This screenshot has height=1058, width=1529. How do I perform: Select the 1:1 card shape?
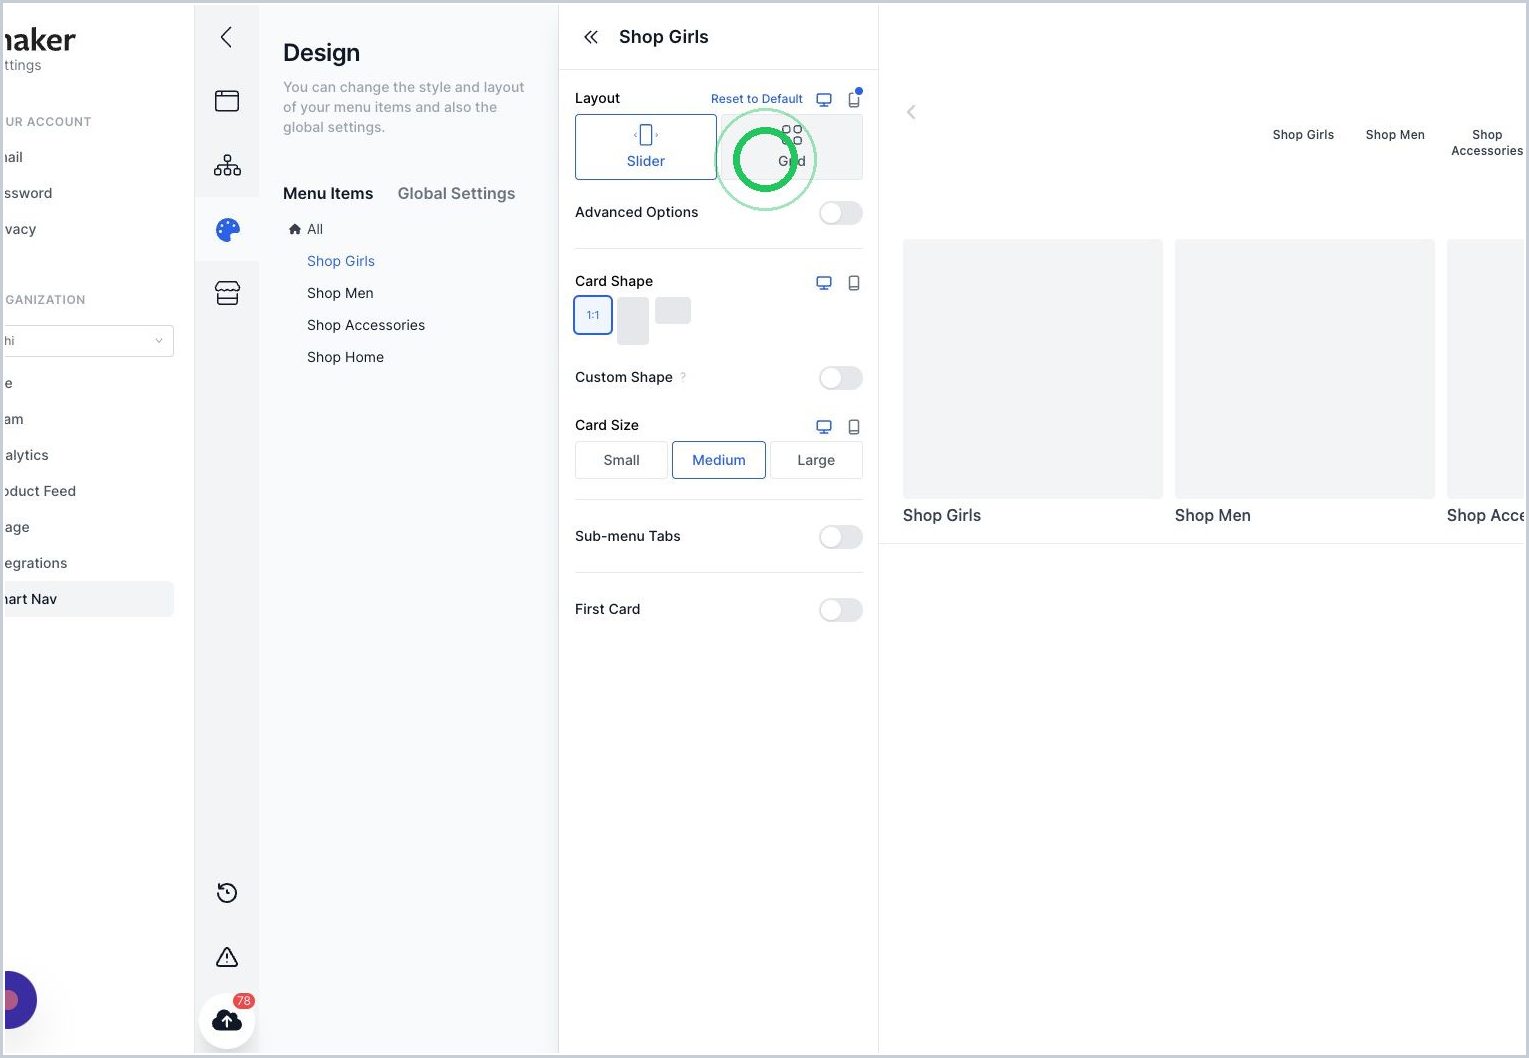[x=593, y=315]
